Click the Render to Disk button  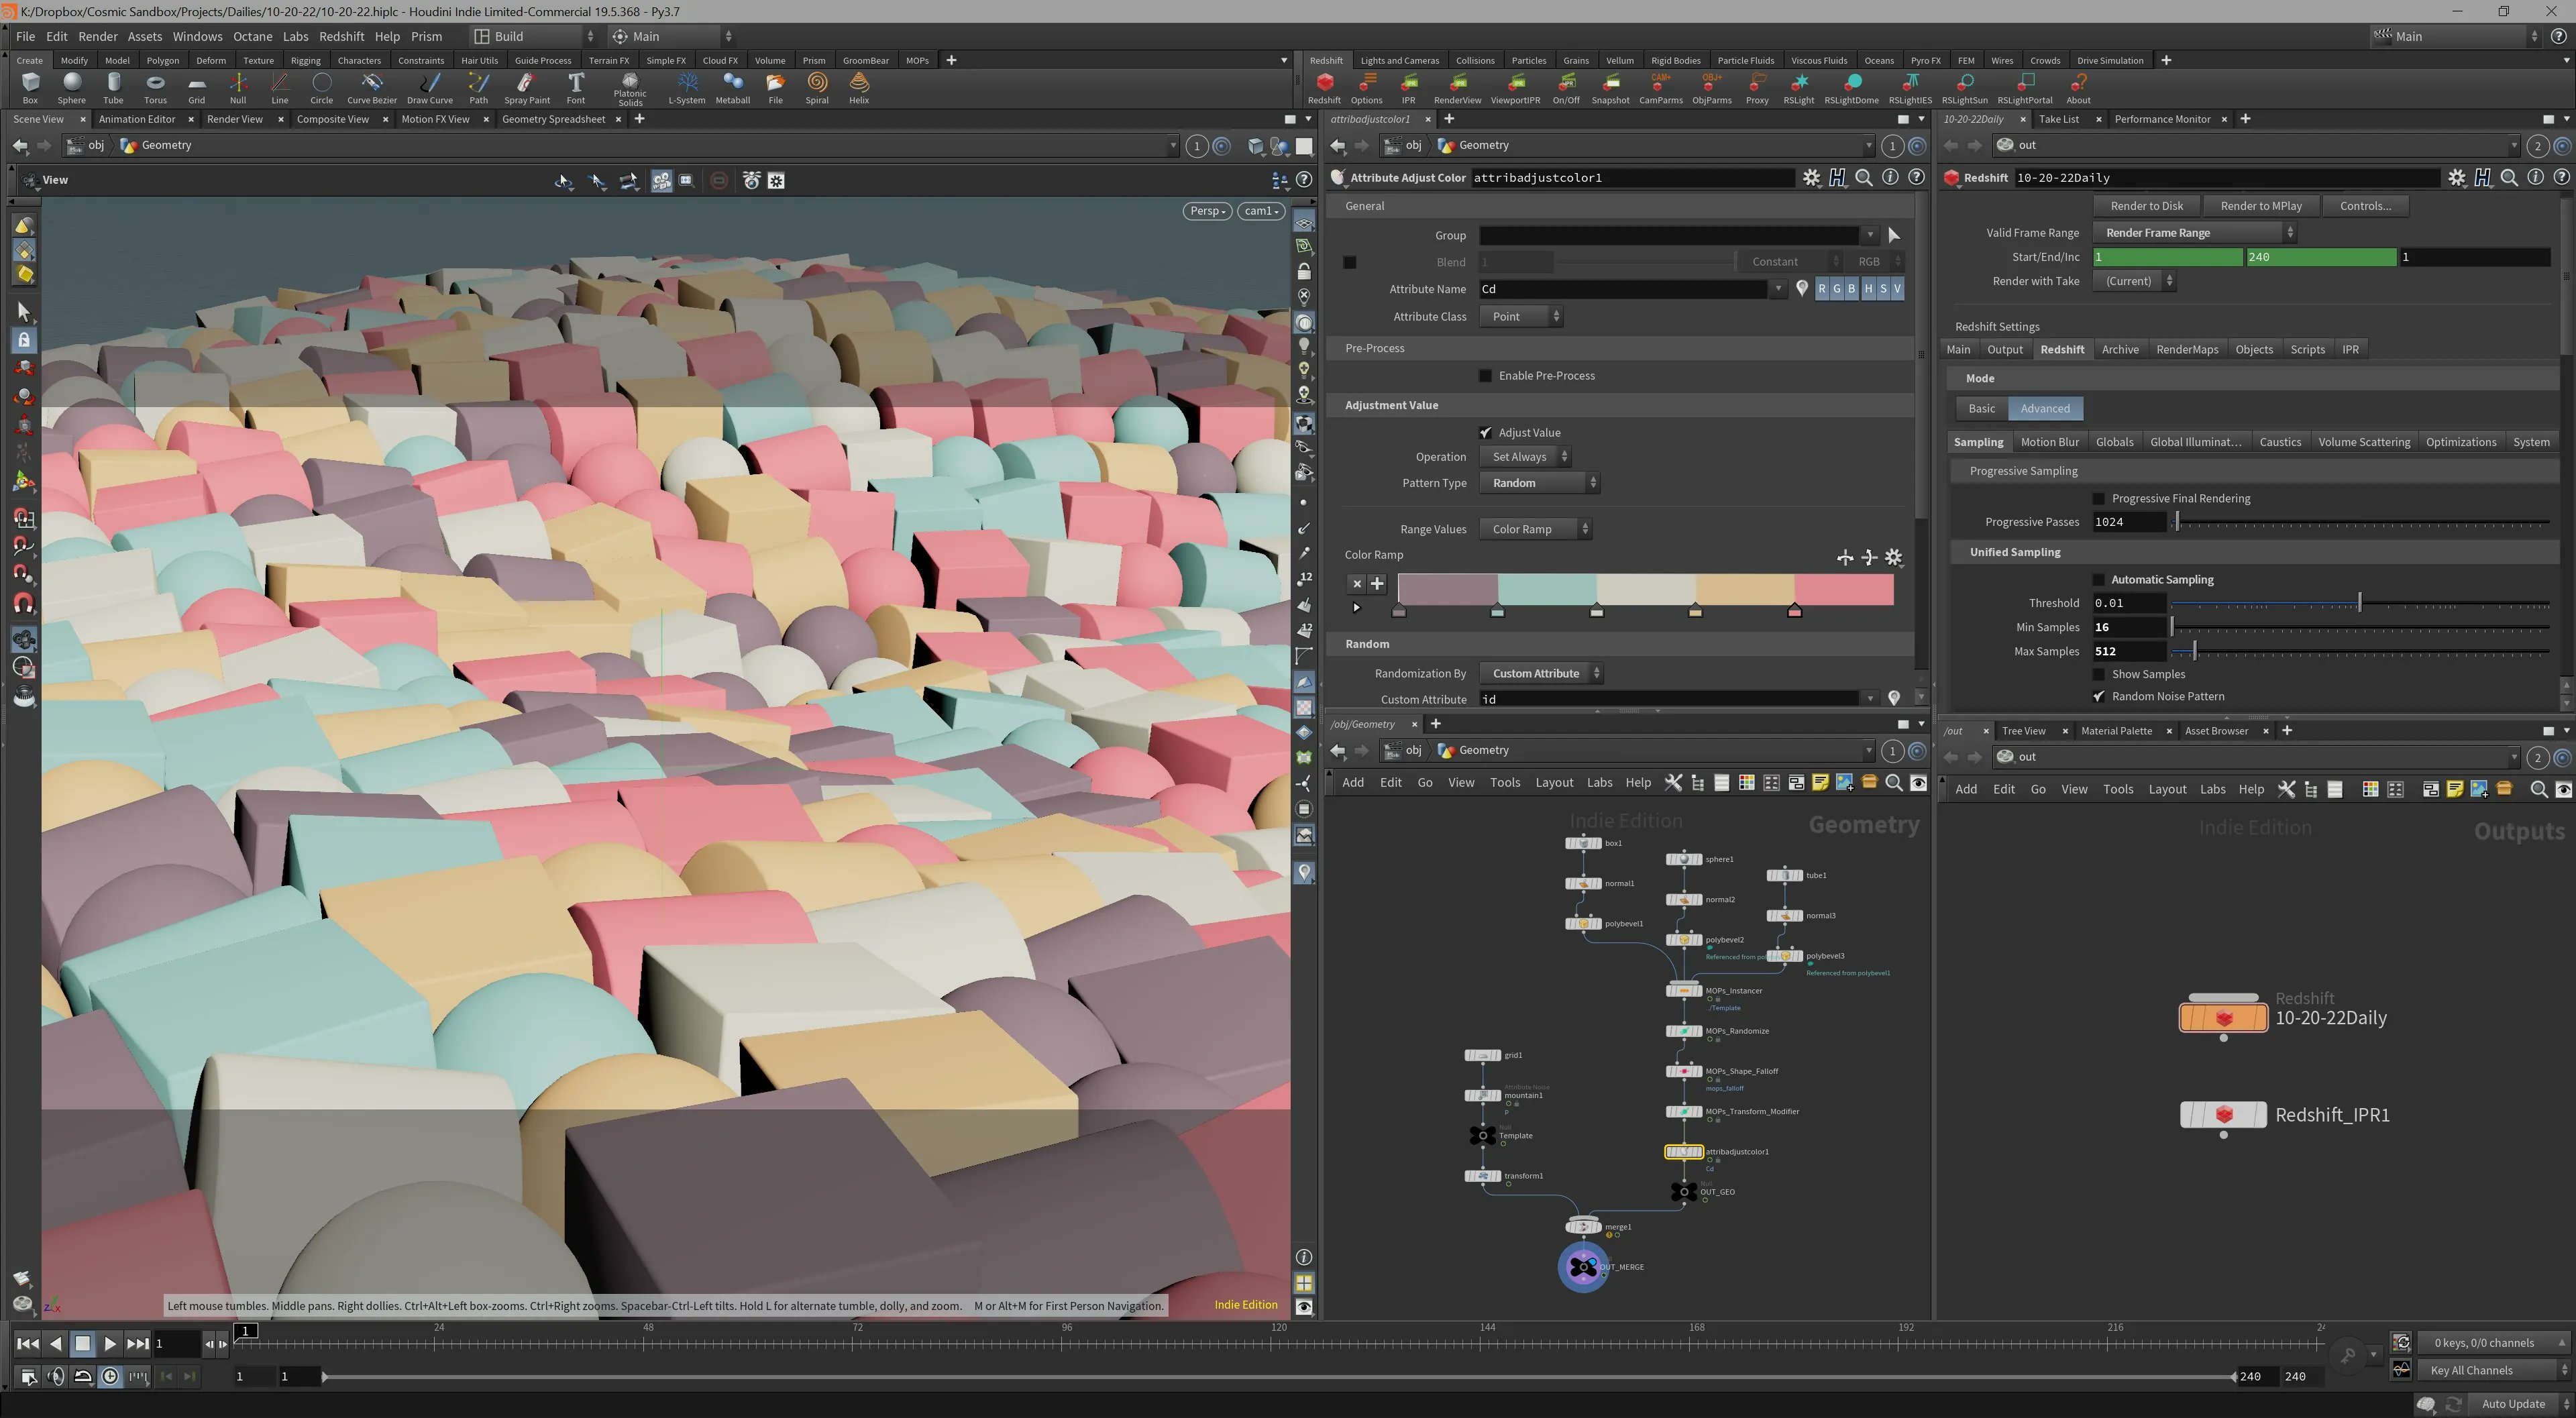(x=2146, y=206)
